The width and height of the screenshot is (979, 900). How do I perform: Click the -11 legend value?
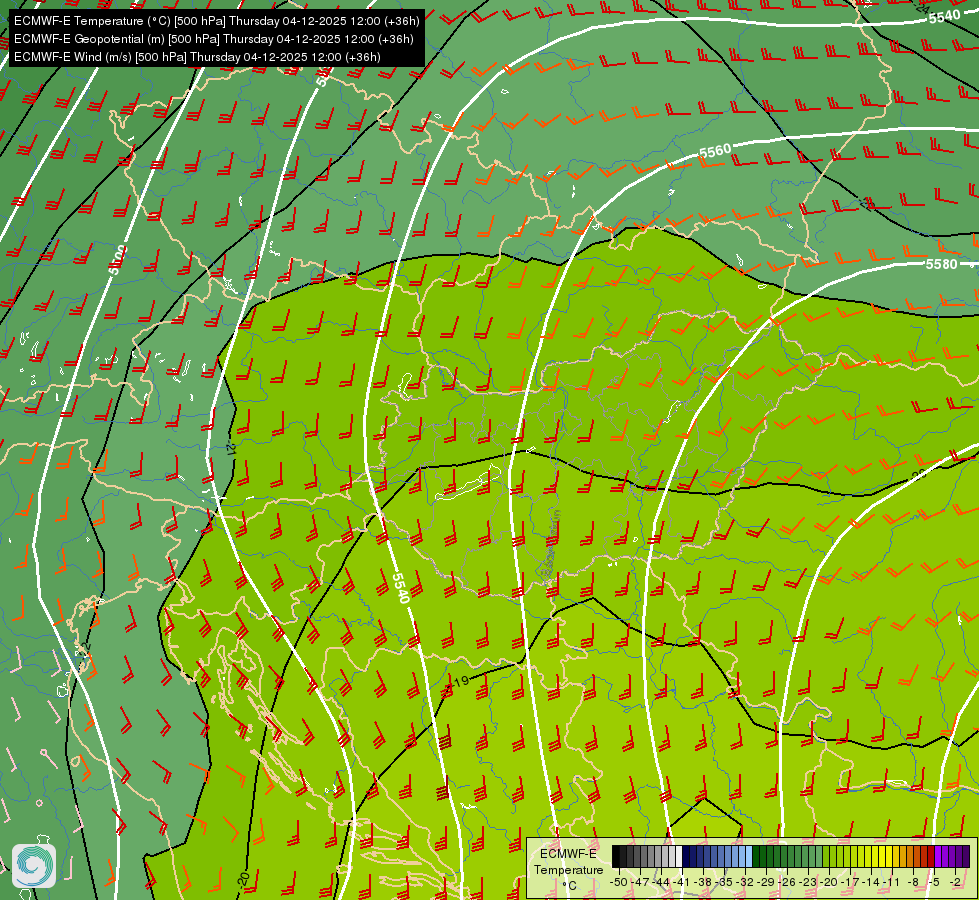(x=892, y=882)
